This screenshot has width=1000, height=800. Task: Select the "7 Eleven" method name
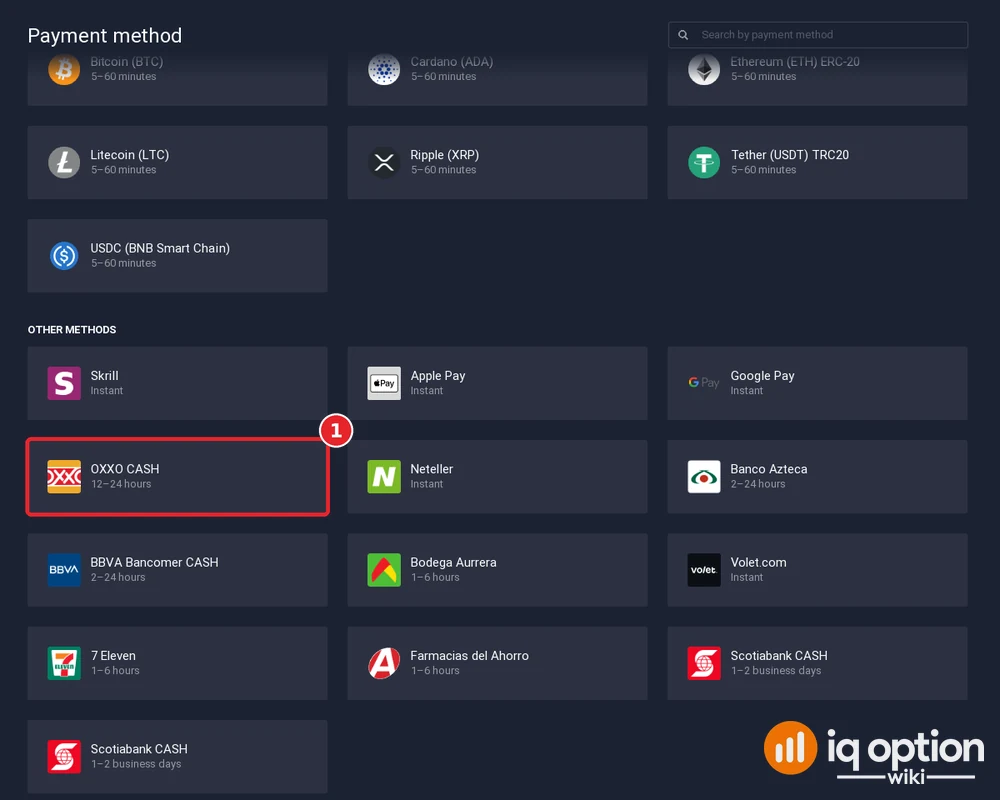click(x=114, y=655)
